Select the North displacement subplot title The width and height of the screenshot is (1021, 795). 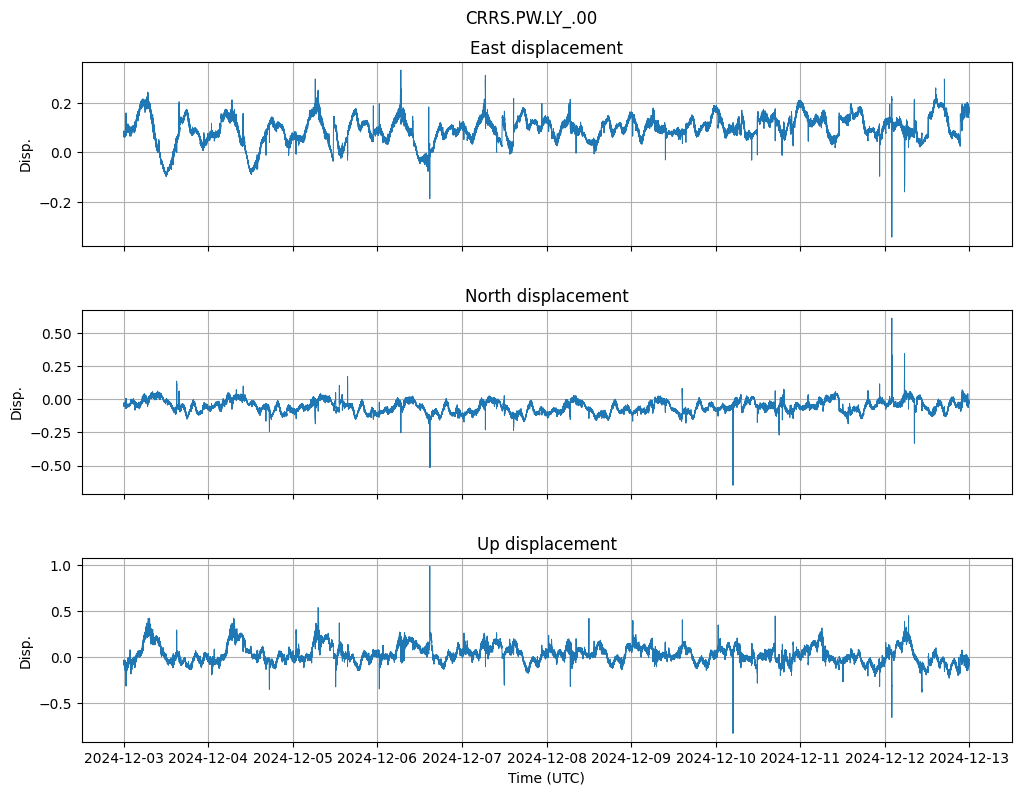click(546, 296)
